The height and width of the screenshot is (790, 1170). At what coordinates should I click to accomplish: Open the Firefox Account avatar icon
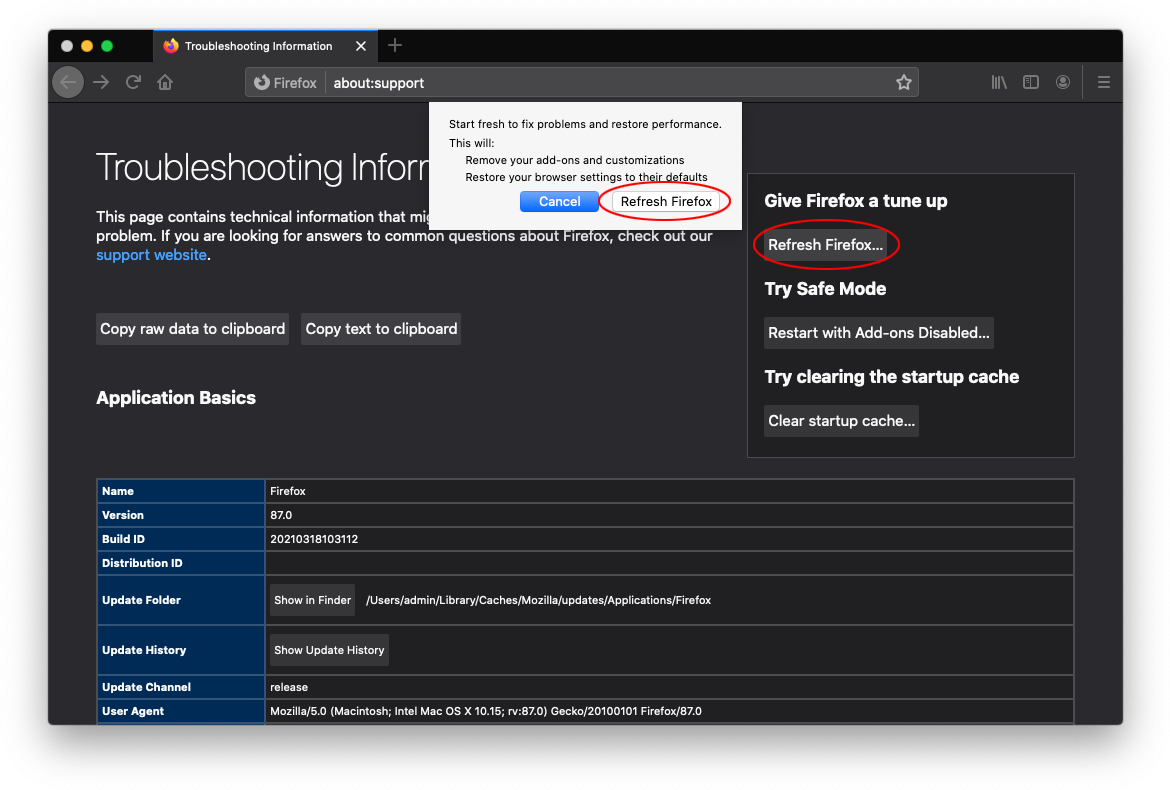click(x=1063, y=82)
